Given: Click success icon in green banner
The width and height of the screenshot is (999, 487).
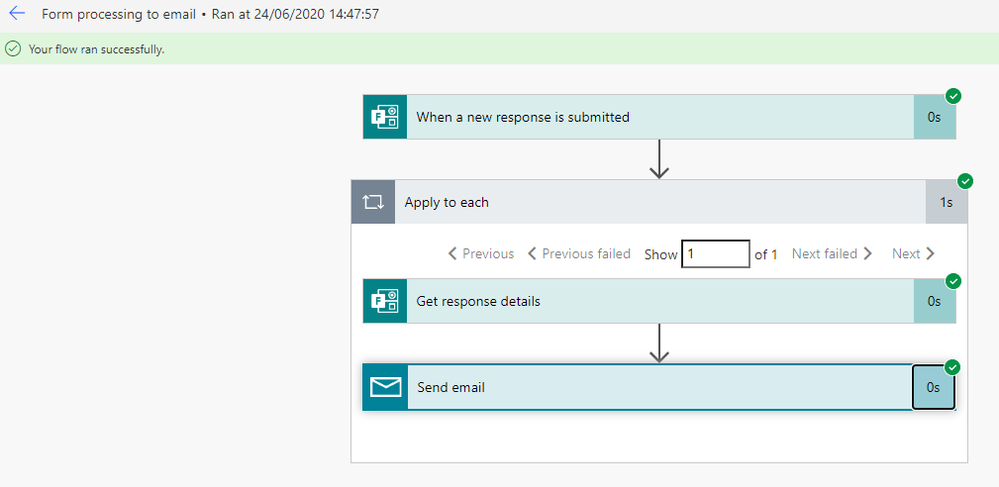Looking at the screenshot, I should click(x=13, y=48).
